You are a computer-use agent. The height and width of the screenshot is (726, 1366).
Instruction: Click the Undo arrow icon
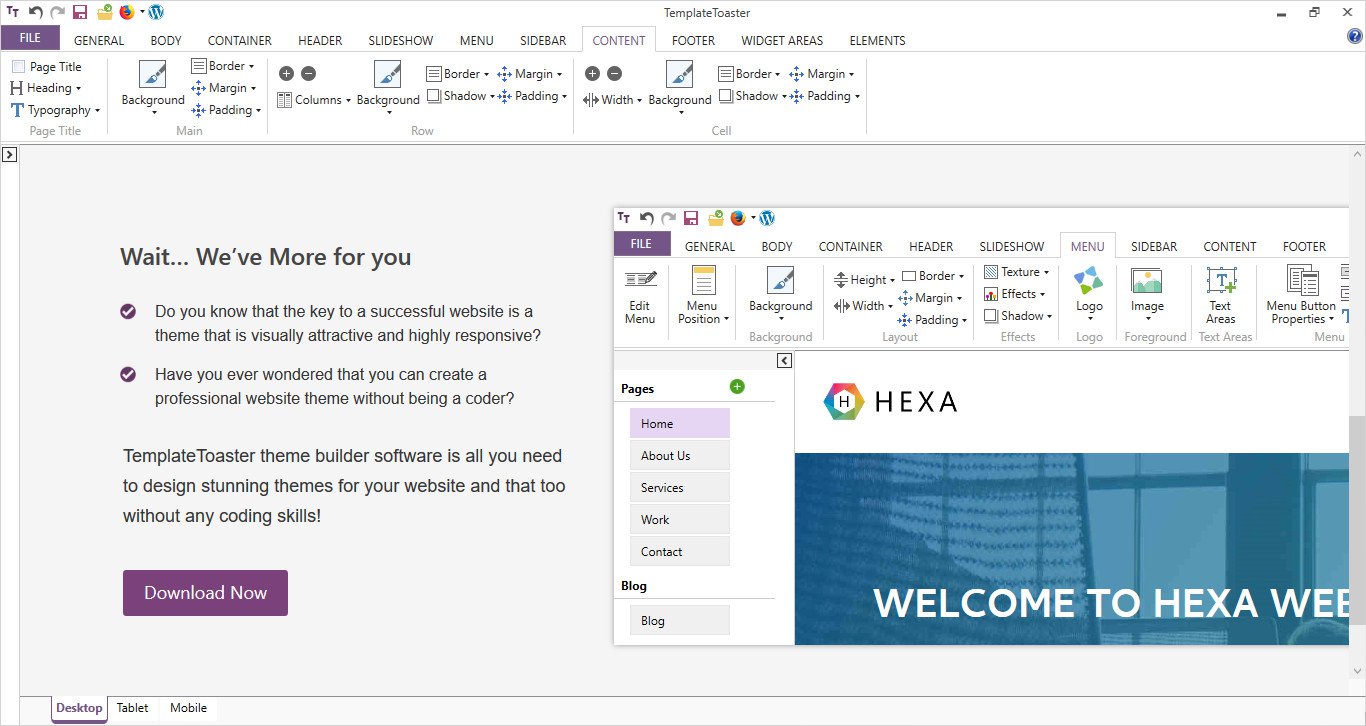coord(36,12)
